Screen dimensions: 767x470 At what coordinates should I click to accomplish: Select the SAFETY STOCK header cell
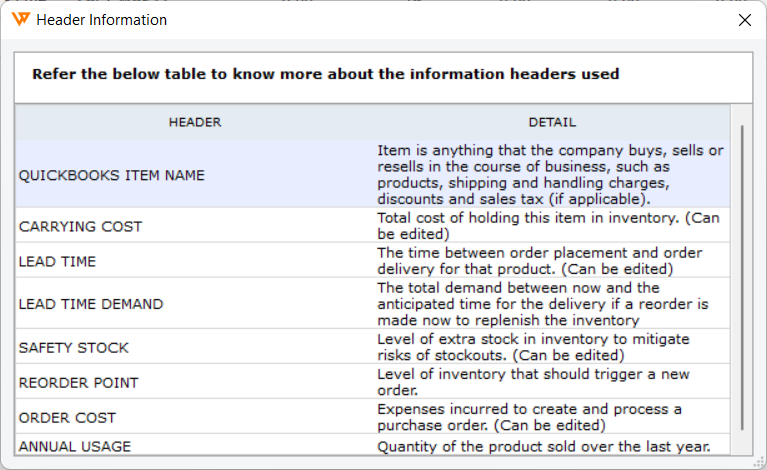(x=195, y=347)
